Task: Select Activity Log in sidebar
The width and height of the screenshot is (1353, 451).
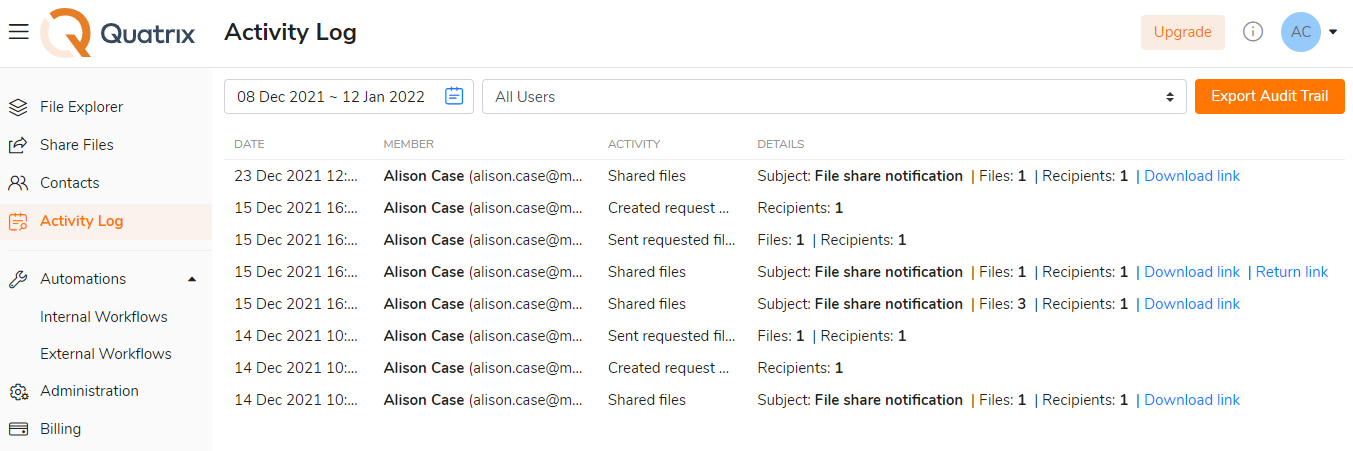Action: pos(81,221)
